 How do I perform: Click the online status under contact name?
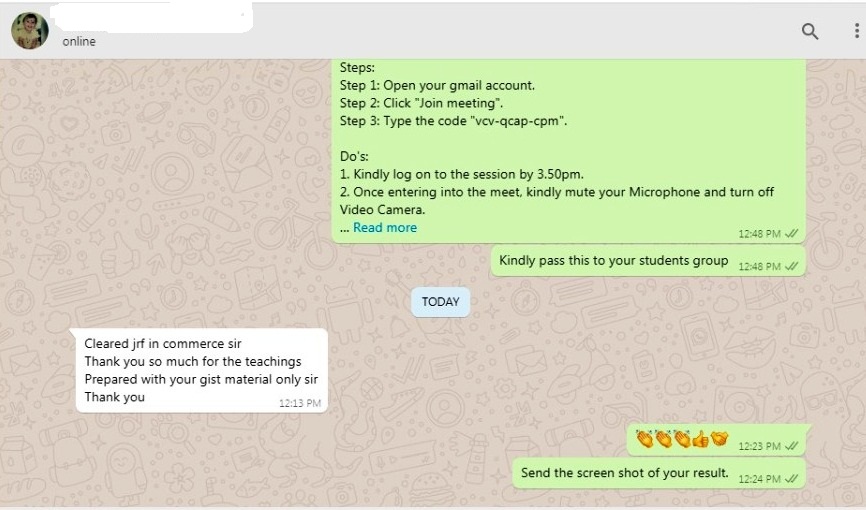click(78, 41)
